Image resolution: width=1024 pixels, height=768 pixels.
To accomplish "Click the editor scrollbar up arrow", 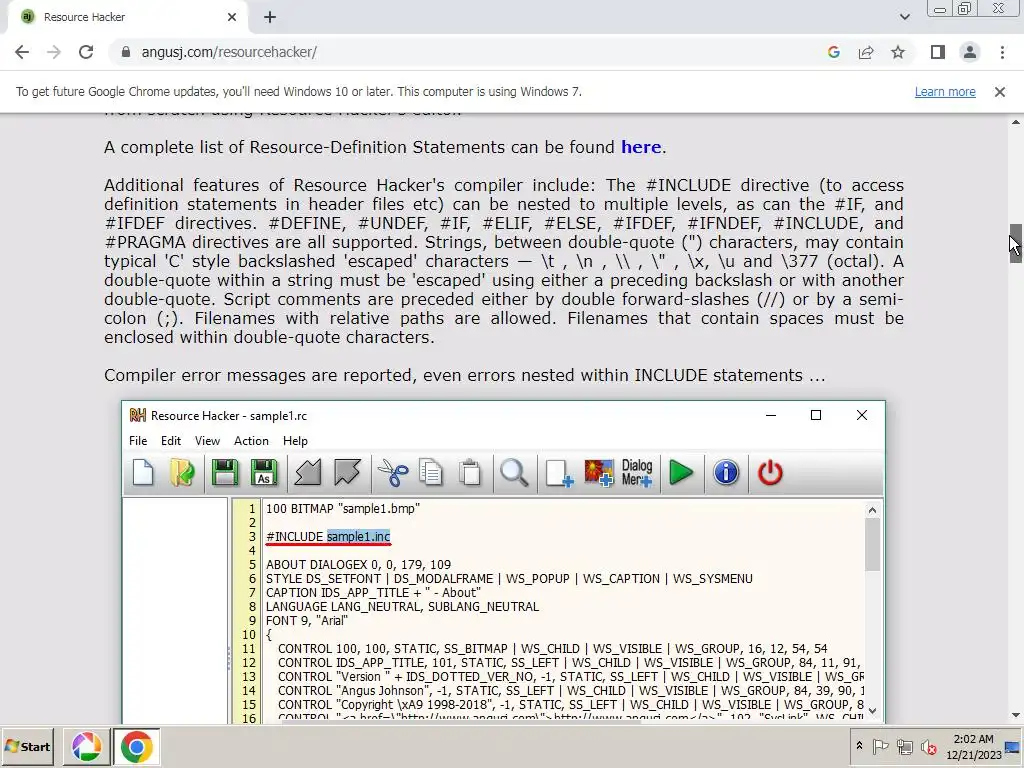I will click(872, 510).
